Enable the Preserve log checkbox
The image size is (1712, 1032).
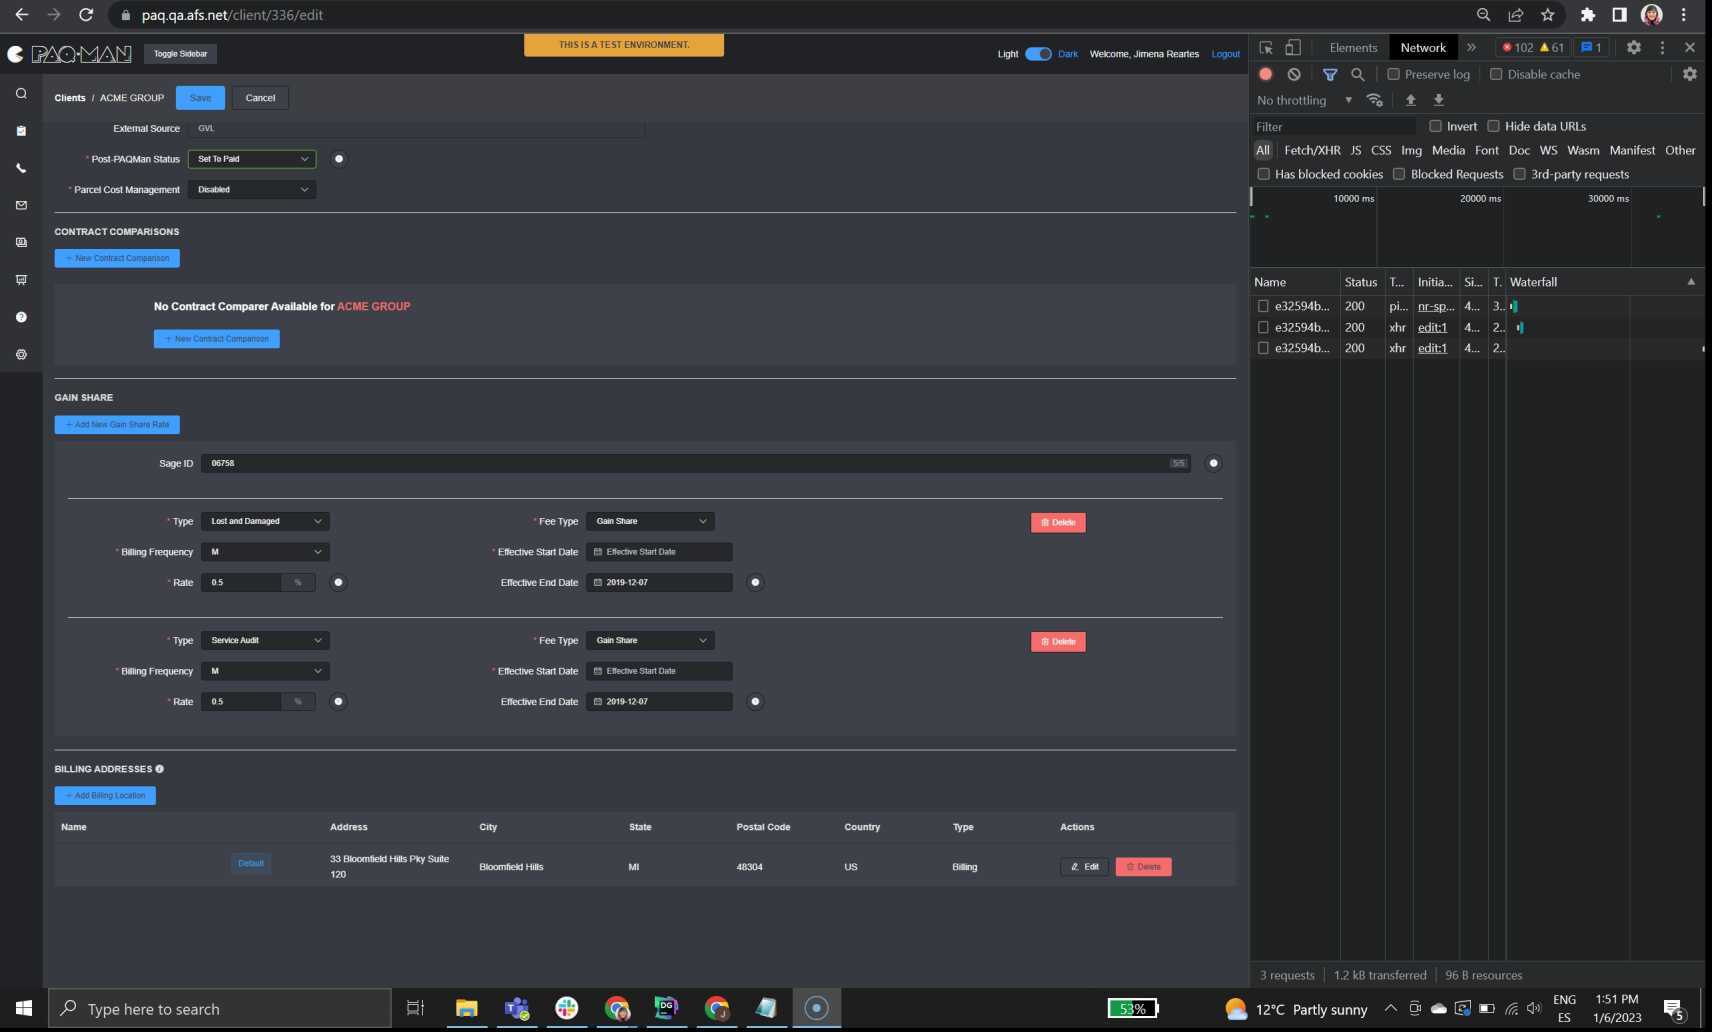1393,74
